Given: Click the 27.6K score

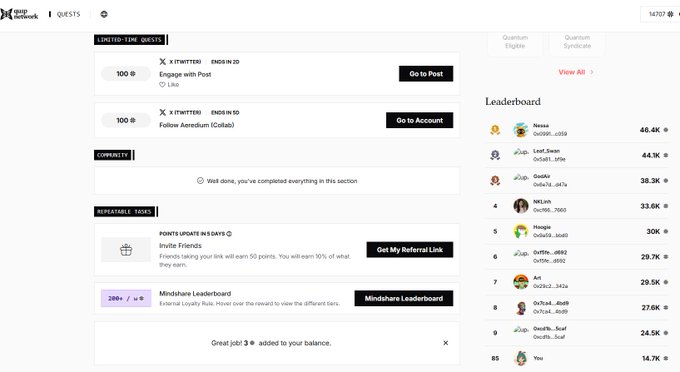Looking at the screenshot, I should click(x=651, y=307).
